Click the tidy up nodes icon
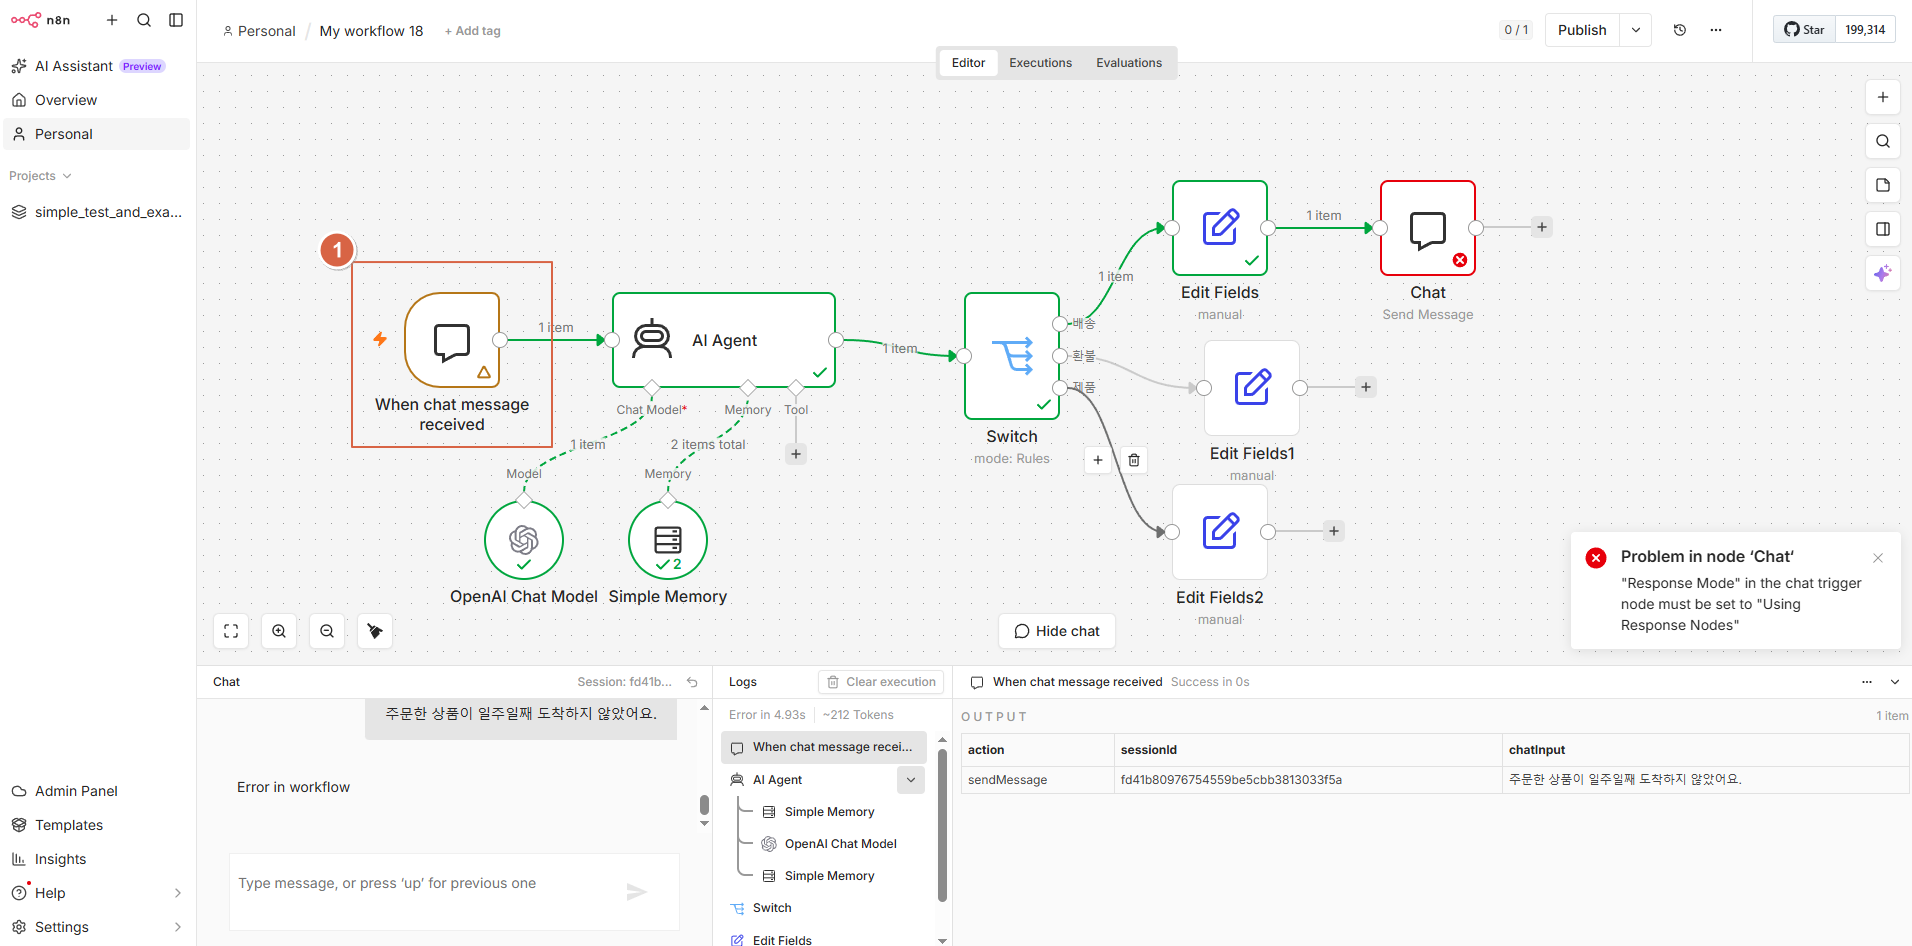Image resolution: width=1912 pixels, height=946 pixels. [375, 631]
